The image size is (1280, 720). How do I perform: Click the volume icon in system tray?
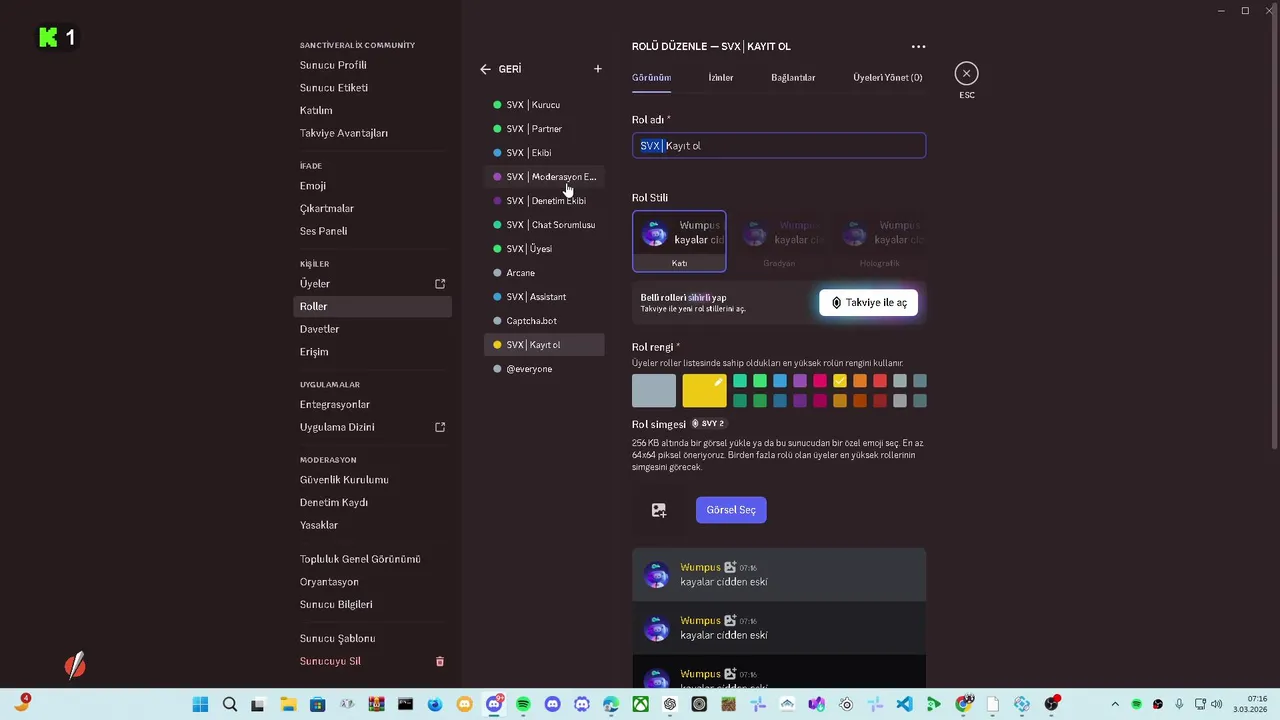tap(1217, 705)
